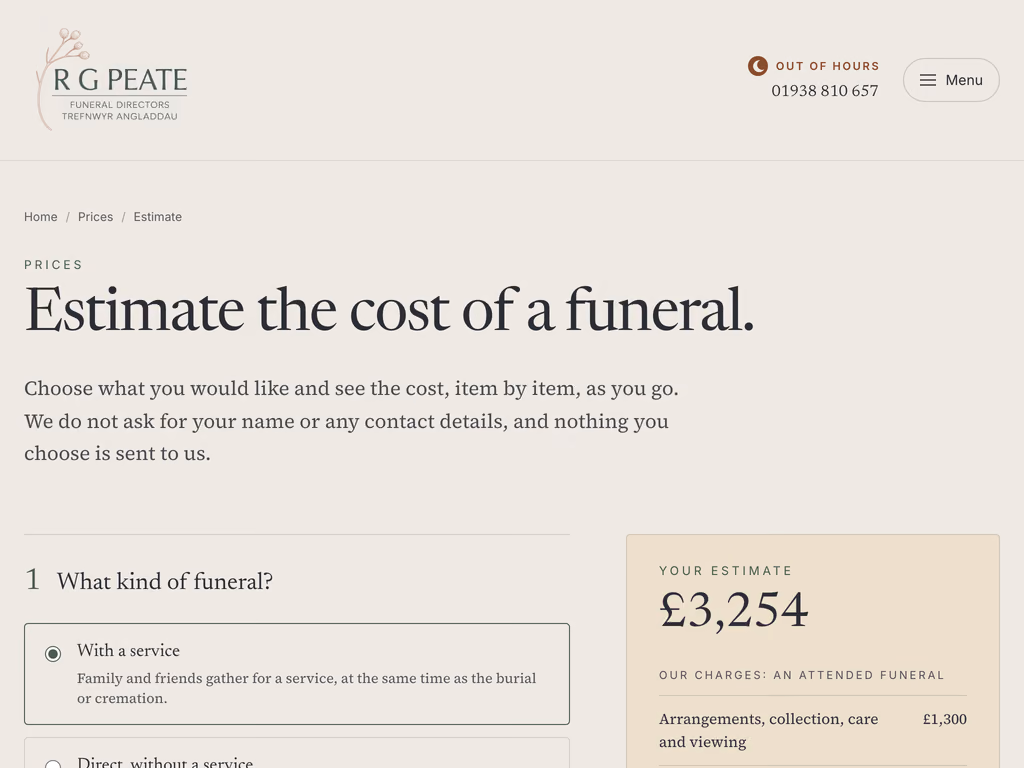Select the With a service radio button
The height and width of the screenshot is (768, 1024).
53,654
